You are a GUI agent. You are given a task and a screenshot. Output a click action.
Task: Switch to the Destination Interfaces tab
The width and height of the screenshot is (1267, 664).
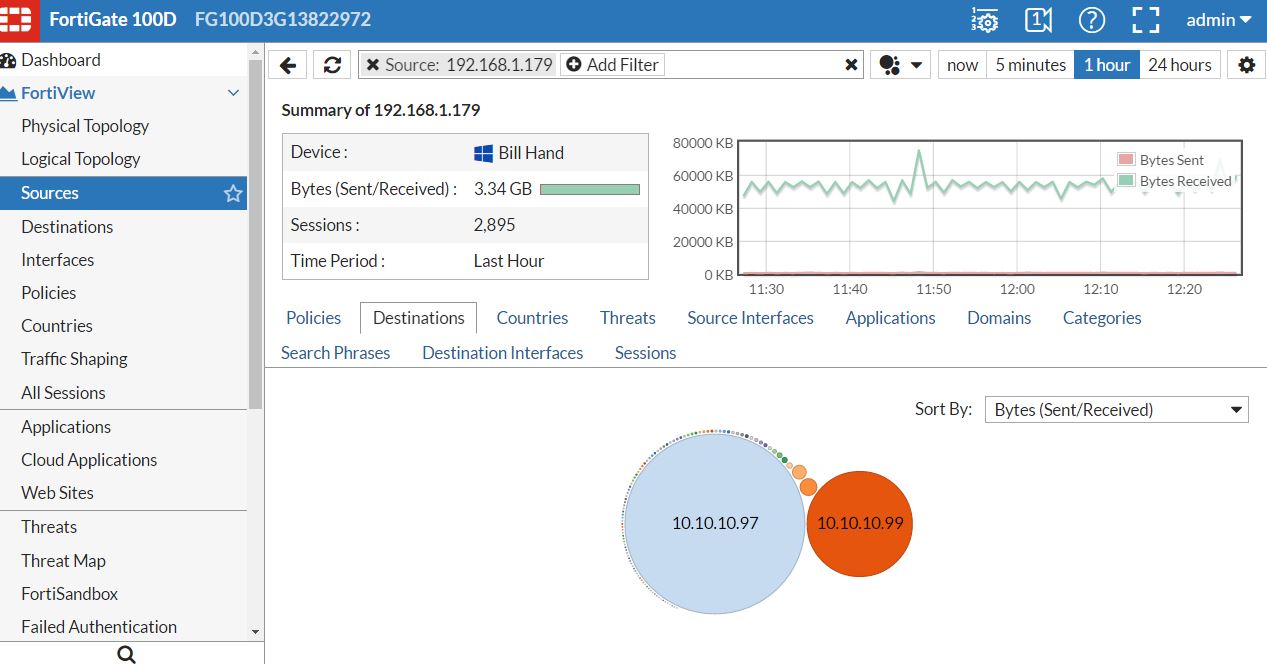pos(502,353)
